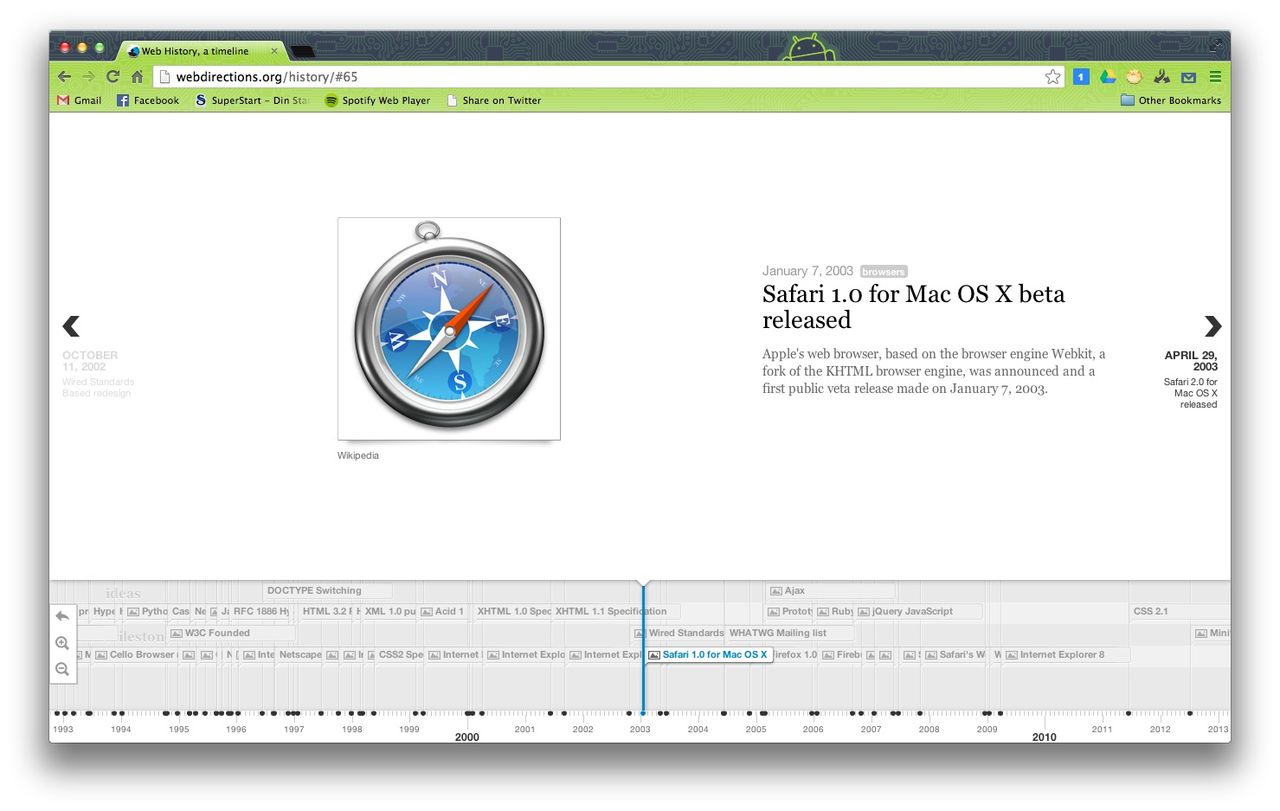Reload the page
Image resolution: width=1280 pixels, height=811 pixels.
click(x=113, y=77)
